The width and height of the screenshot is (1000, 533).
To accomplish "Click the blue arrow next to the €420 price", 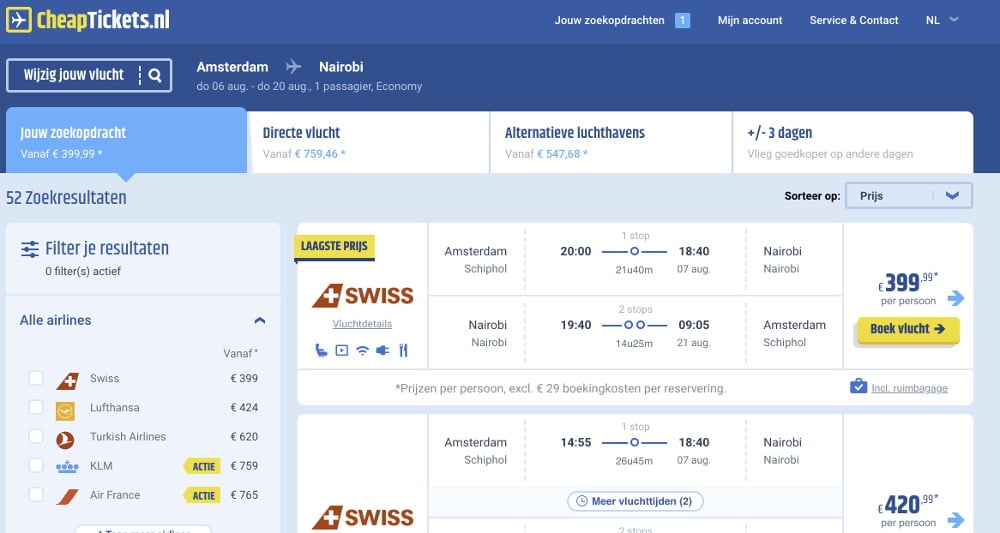I will pyautogui.click(x=955, y=520).
